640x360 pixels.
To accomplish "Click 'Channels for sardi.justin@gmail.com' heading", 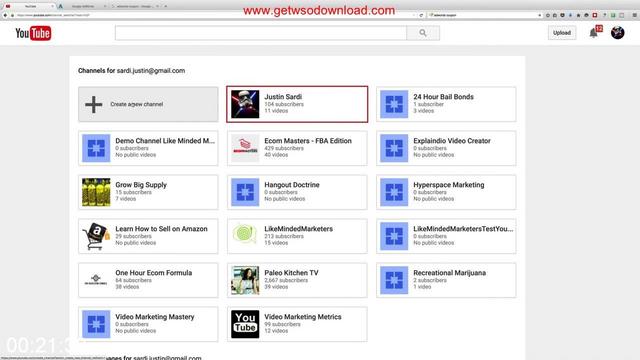I will (131, 71).
